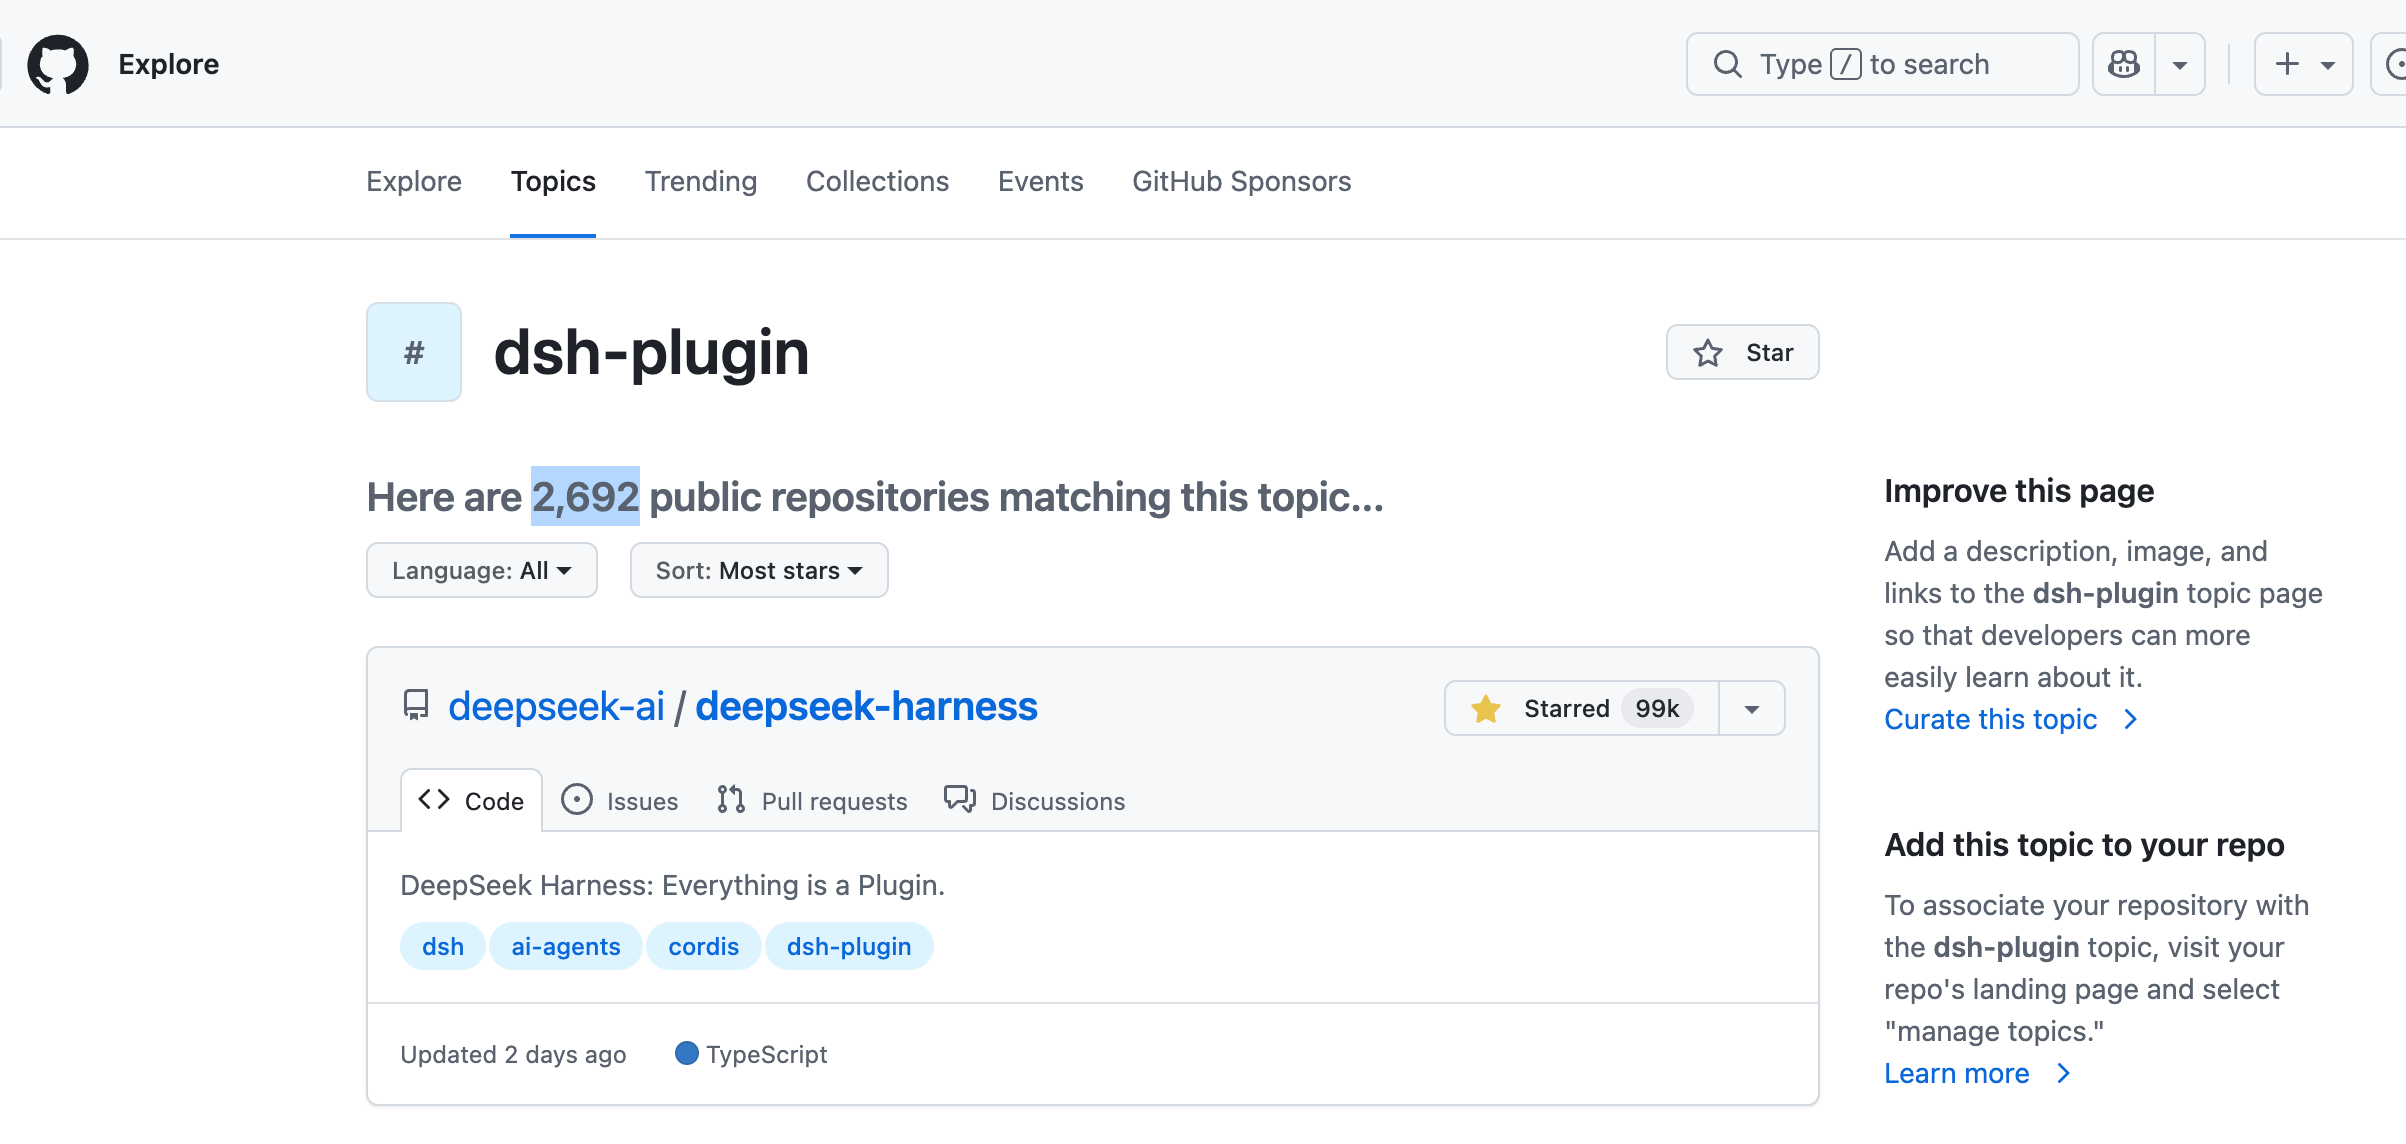The width and height of the screenshot is (2406, 1144).
Task: Open the Copilot chat icon
Action: 2124,65
